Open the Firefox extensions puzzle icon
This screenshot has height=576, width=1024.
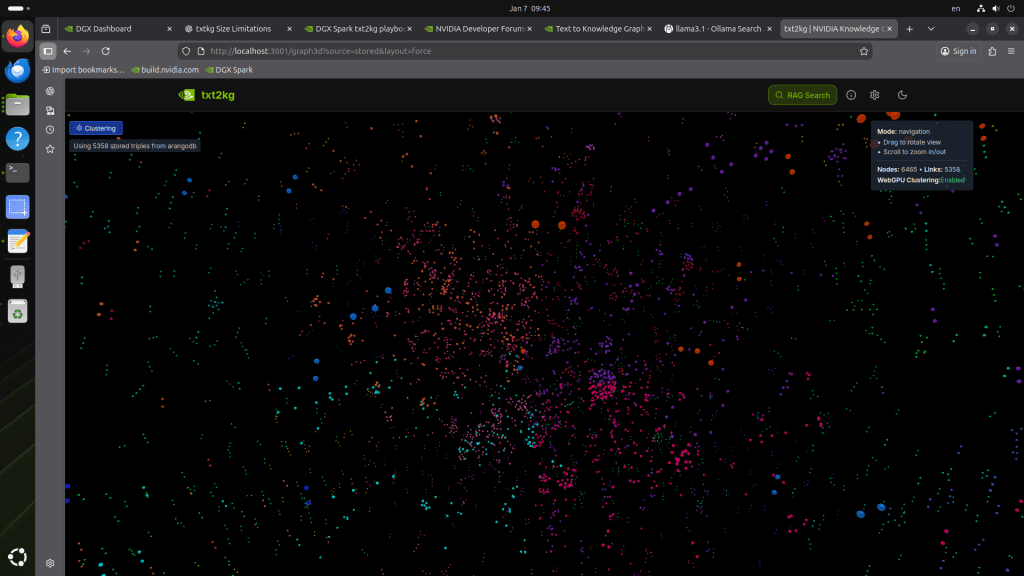[x=992, y=51]
